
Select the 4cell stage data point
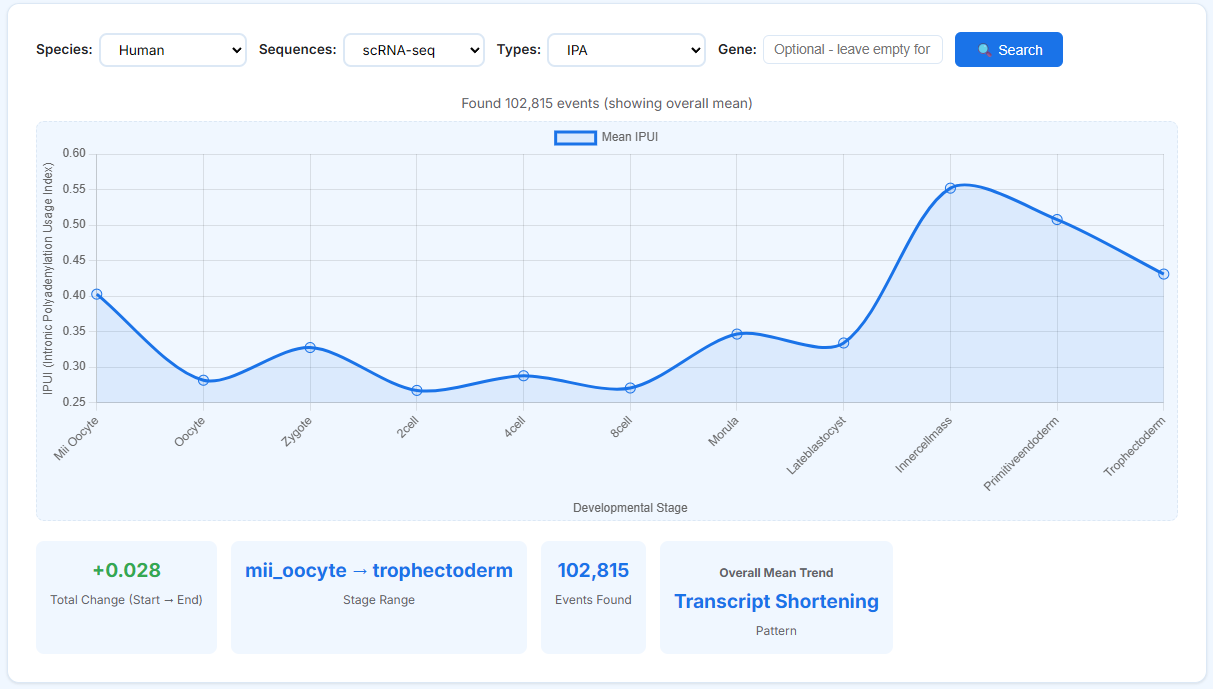click(x=523, y=375)
